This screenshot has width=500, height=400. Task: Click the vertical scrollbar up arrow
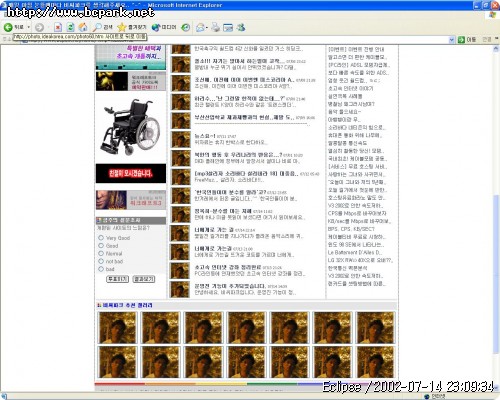(x=496, y=49)
